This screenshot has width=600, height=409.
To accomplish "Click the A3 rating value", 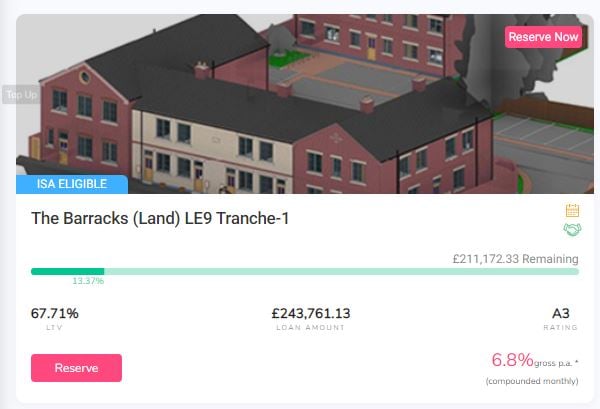I will 561,313.
